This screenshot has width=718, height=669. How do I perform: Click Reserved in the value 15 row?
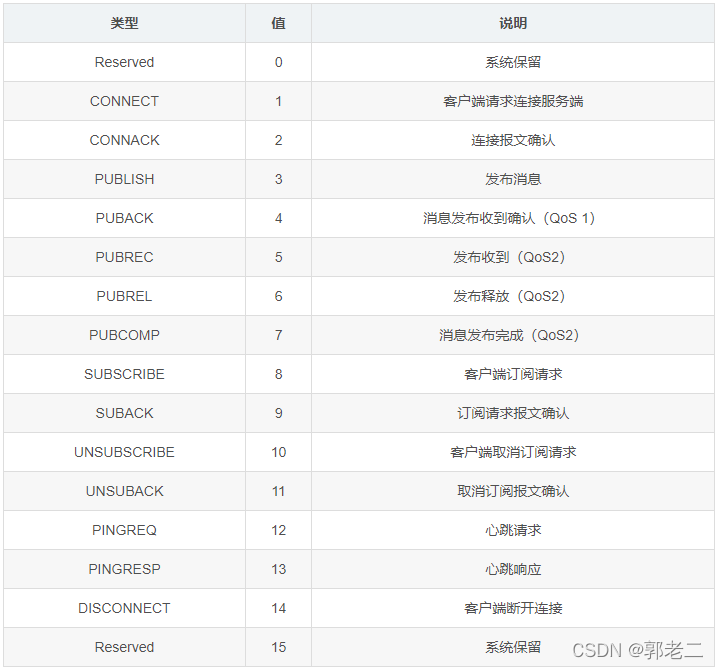pos(124,647)
